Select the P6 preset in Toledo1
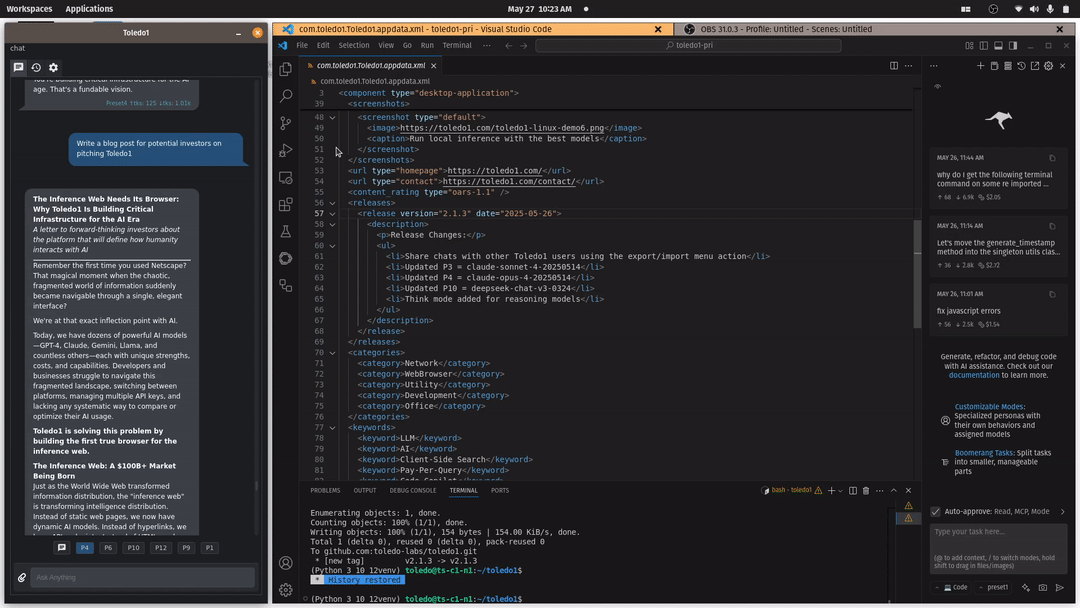Viewport: 1080px width, 608px height. (107, 548)
